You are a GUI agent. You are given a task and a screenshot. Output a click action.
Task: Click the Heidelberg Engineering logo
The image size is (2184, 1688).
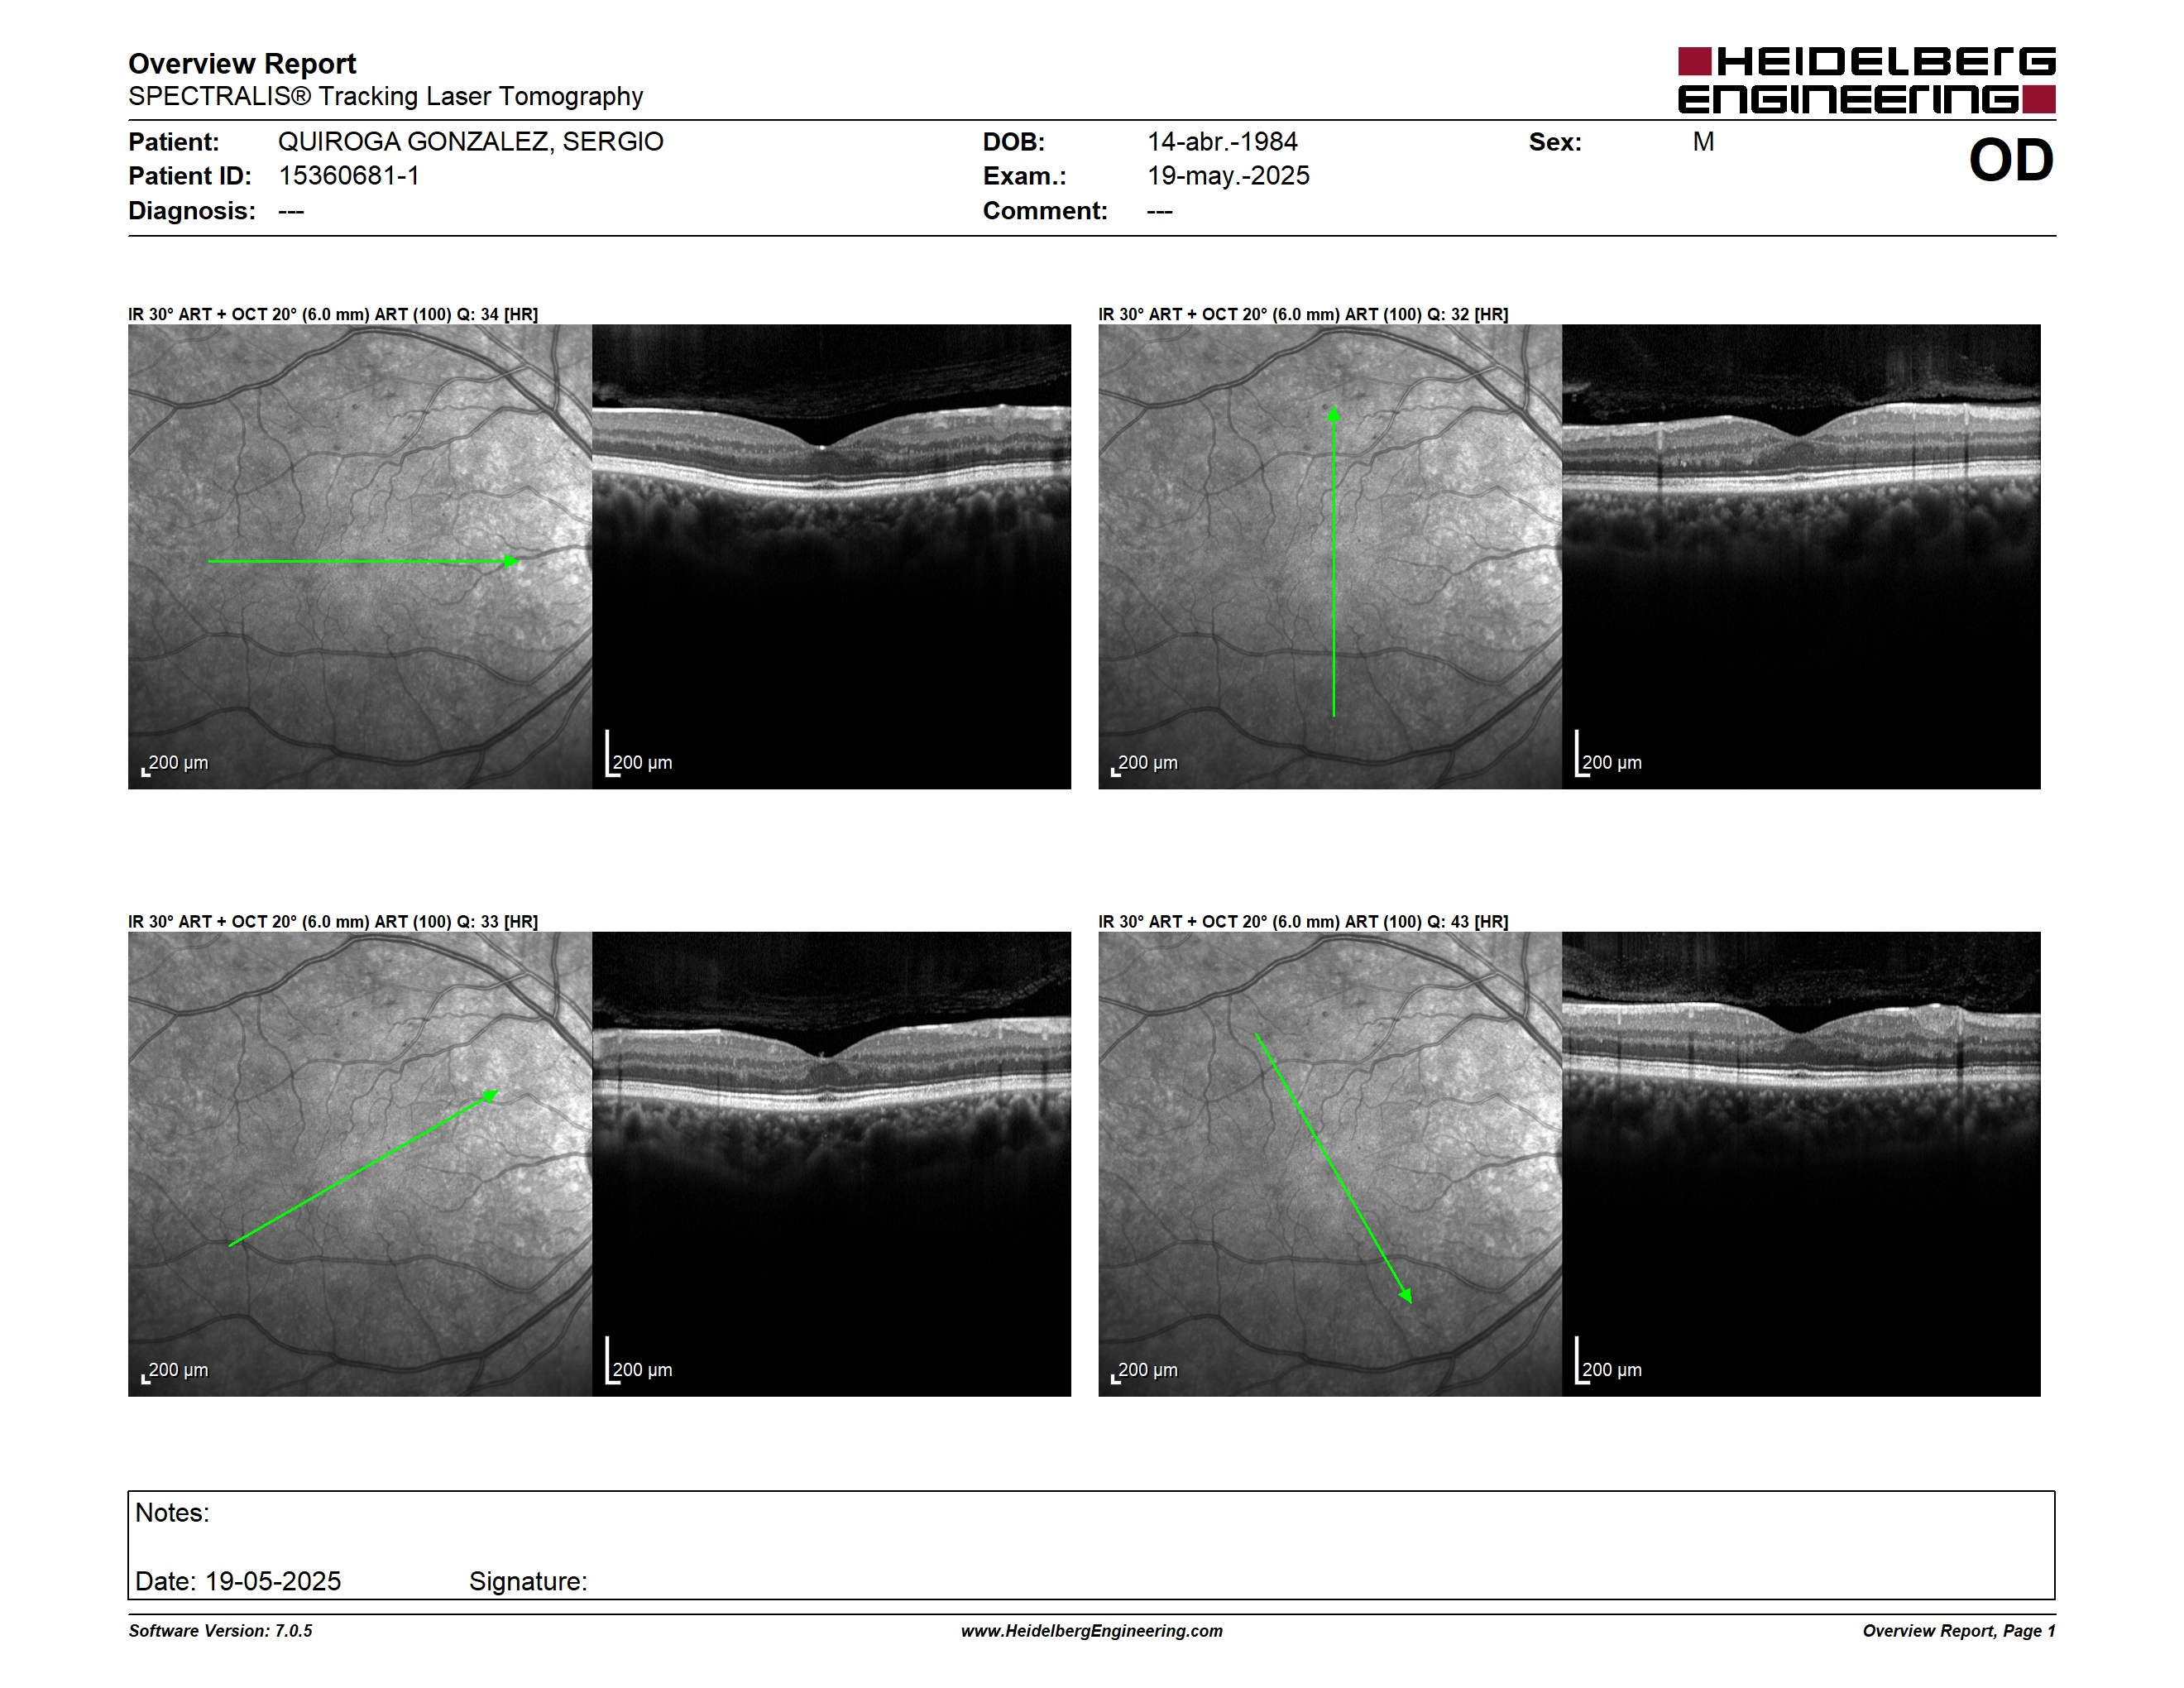coord(1866,80)
